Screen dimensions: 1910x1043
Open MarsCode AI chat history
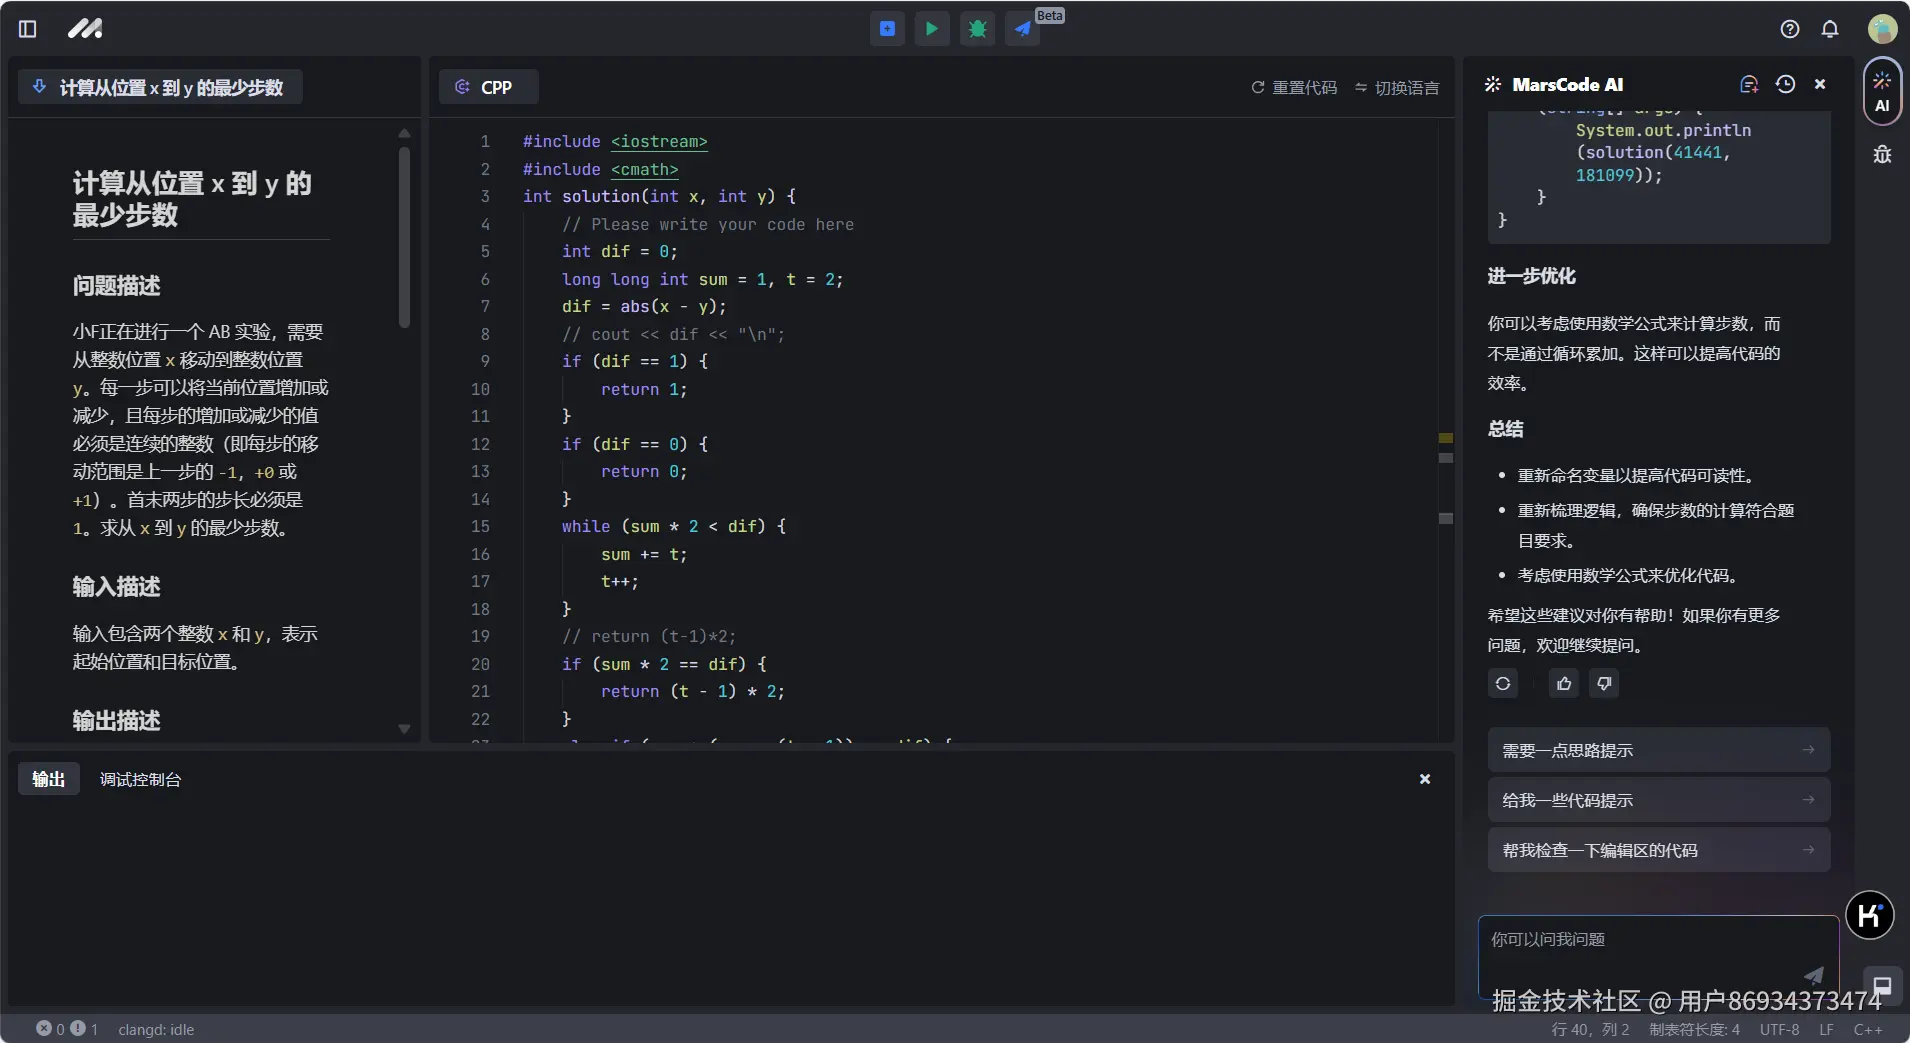pos(1785,85)
